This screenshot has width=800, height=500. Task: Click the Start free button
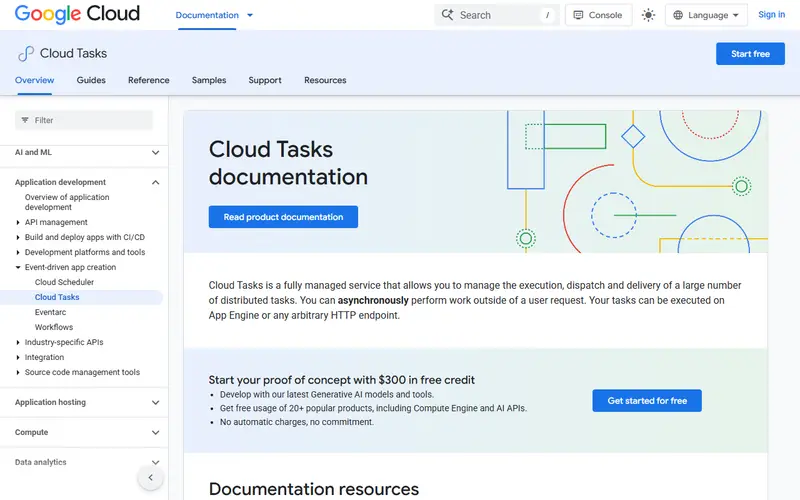point(750,54)
